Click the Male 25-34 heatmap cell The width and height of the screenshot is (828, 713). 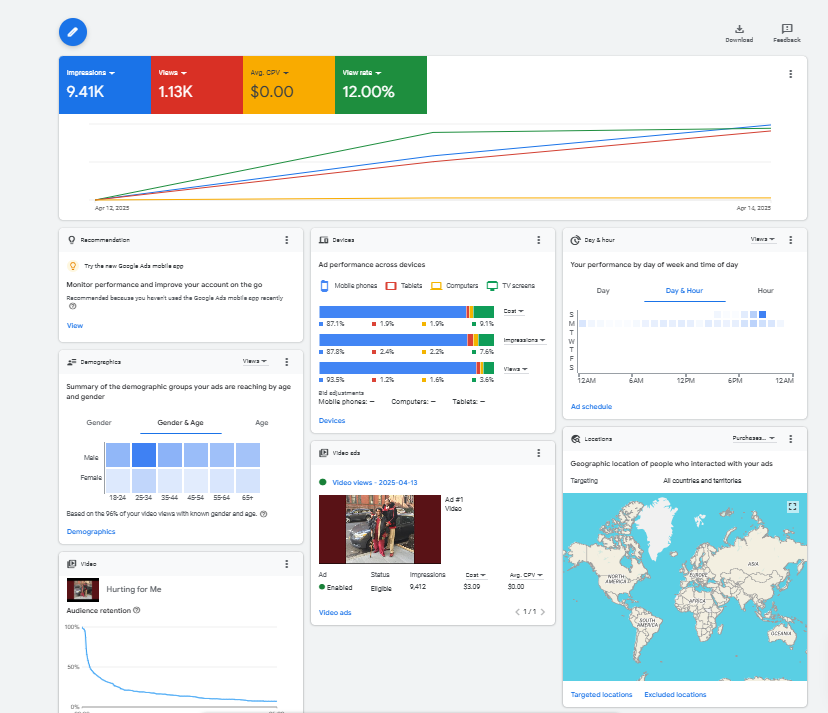tap(143, 455)
